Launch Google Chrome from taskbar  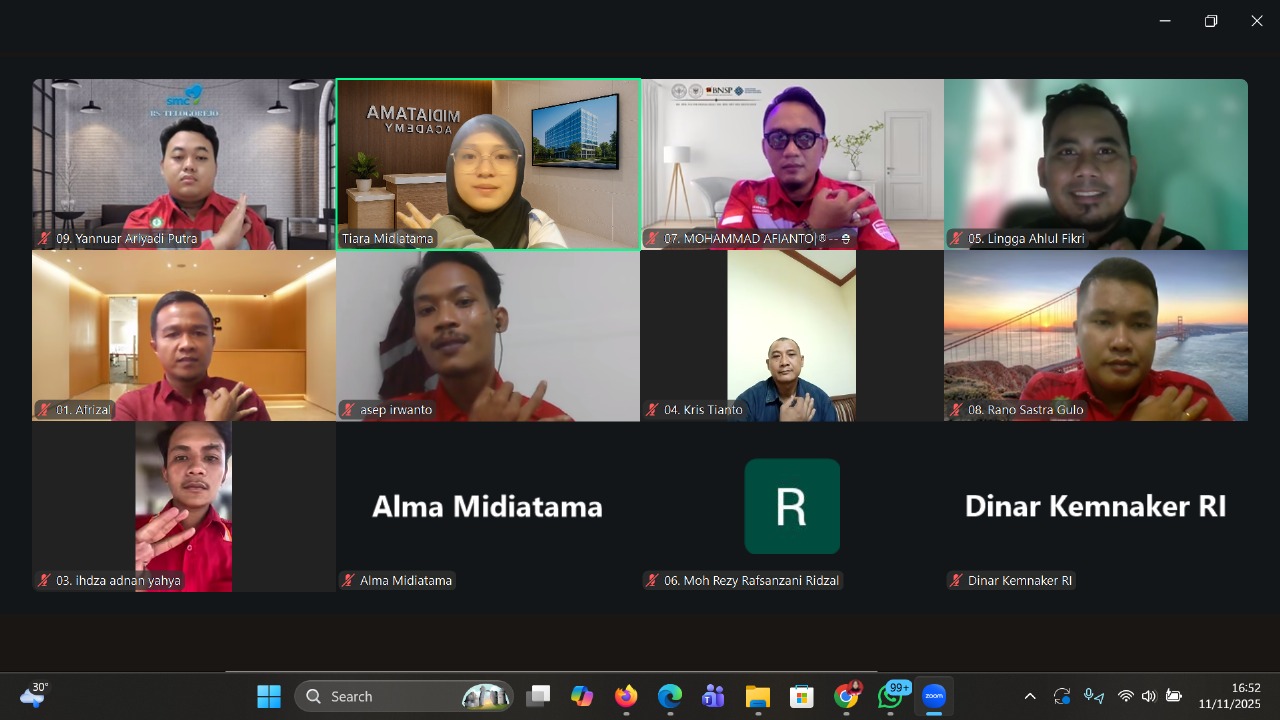(x=846, y=696)
